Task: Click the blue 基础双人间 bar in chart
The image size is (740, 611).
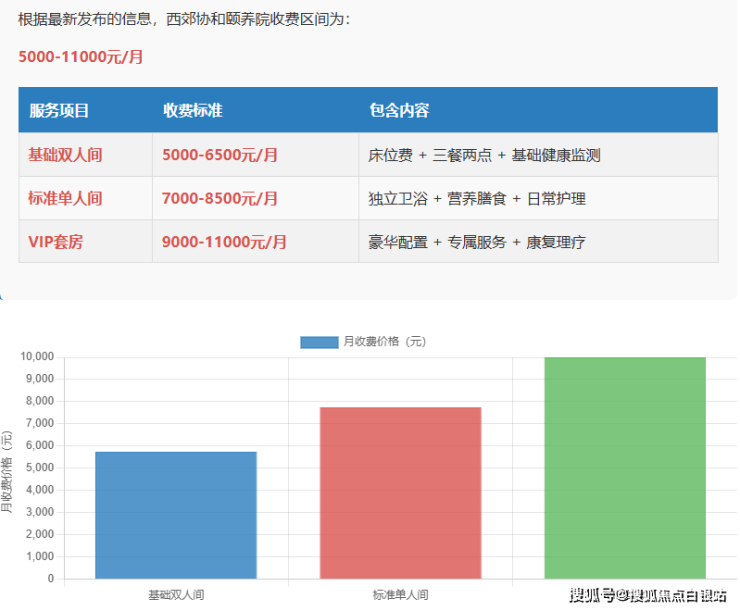Action: [176, 515]
